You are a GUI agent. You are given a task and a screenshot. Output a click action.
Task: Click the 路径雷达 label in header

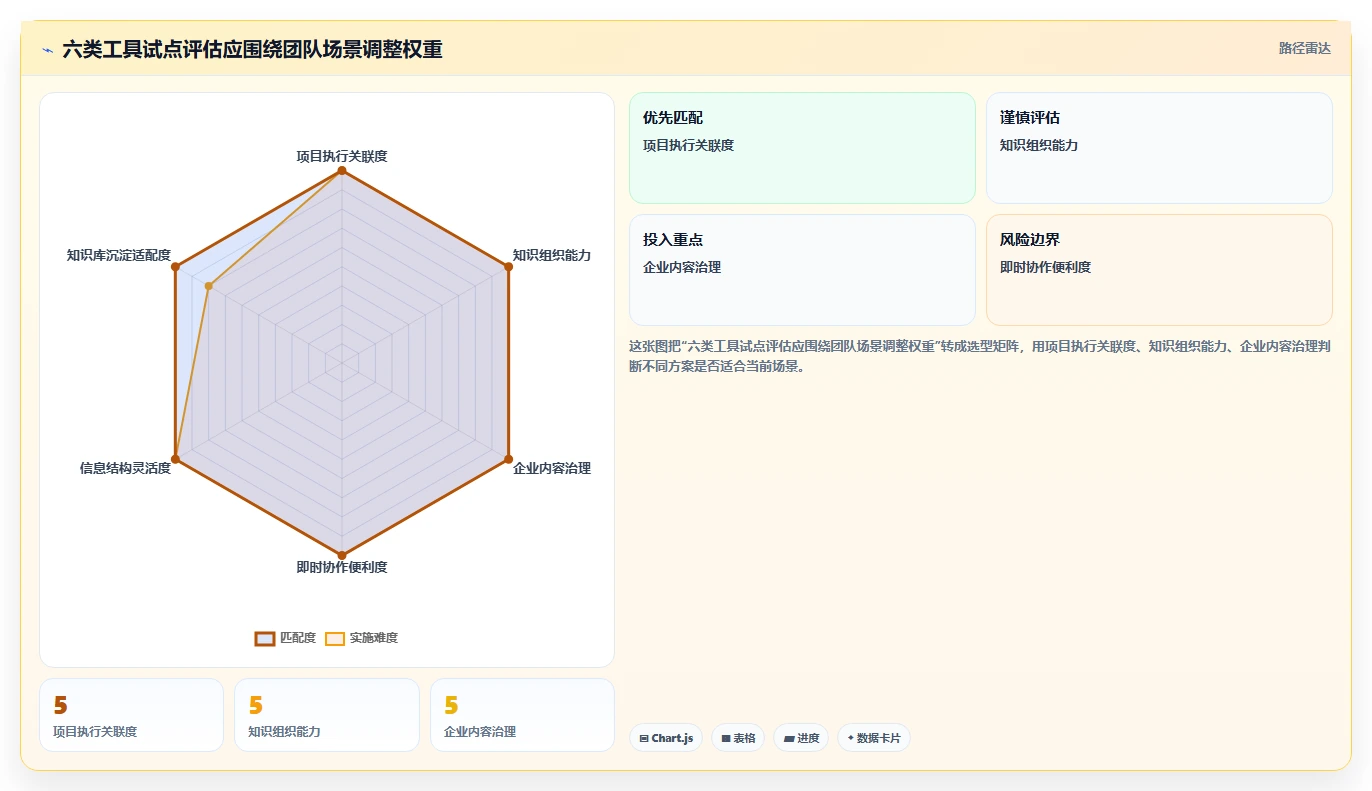pyautogui.click(x=1304, y=48)
